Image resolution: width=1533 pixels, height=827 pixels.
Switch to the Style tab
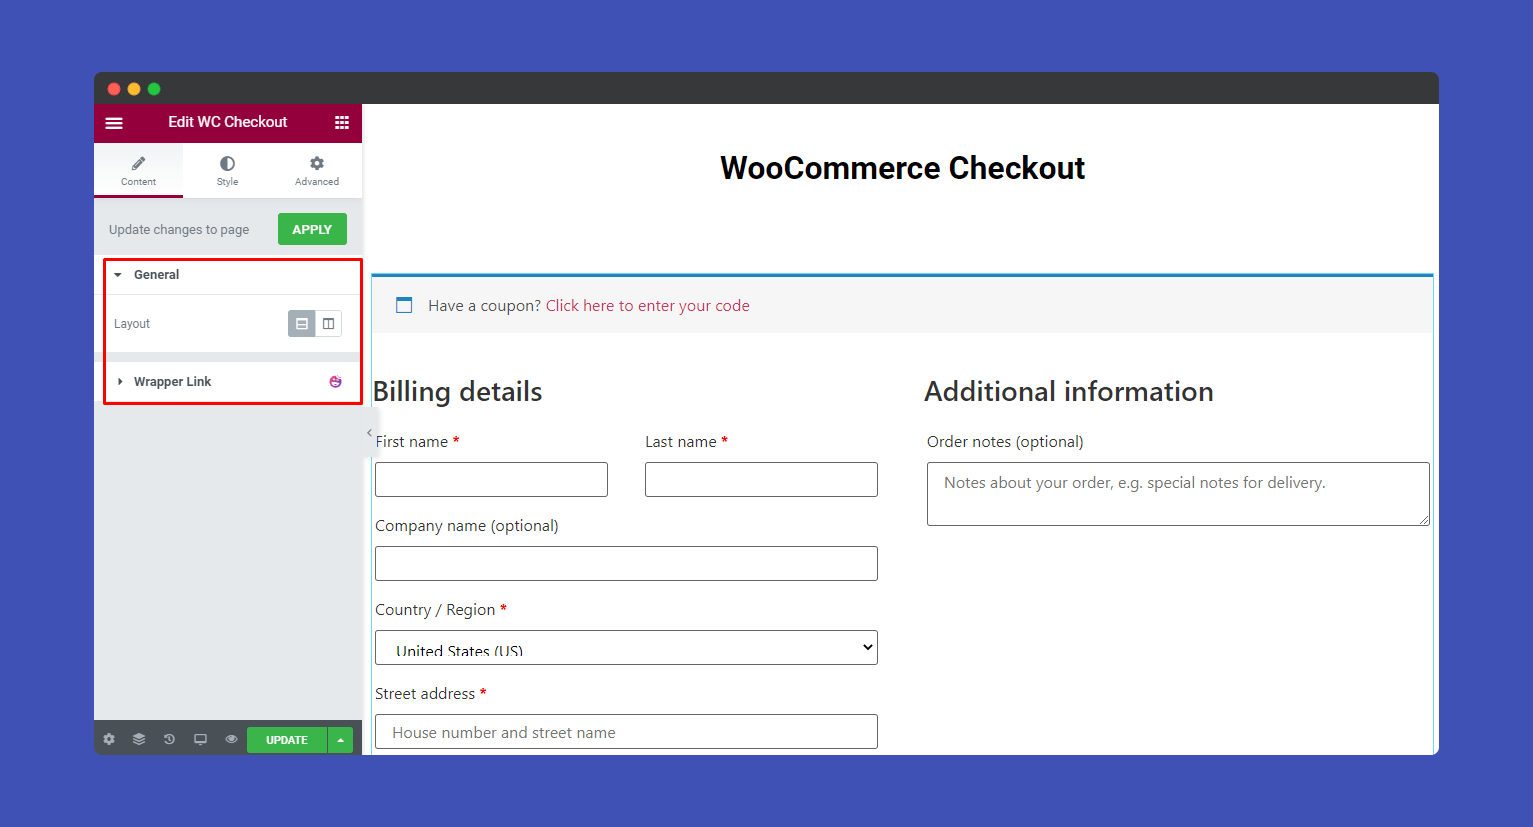(x=227, y=171)
